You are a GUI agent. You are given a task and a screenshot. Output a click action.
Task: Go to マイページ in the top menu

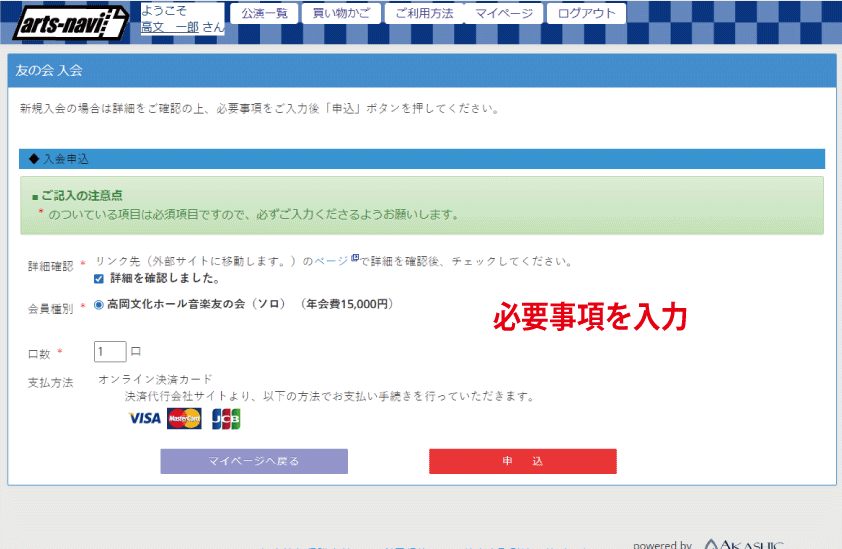pyautogui.click(x=504, y=13)
